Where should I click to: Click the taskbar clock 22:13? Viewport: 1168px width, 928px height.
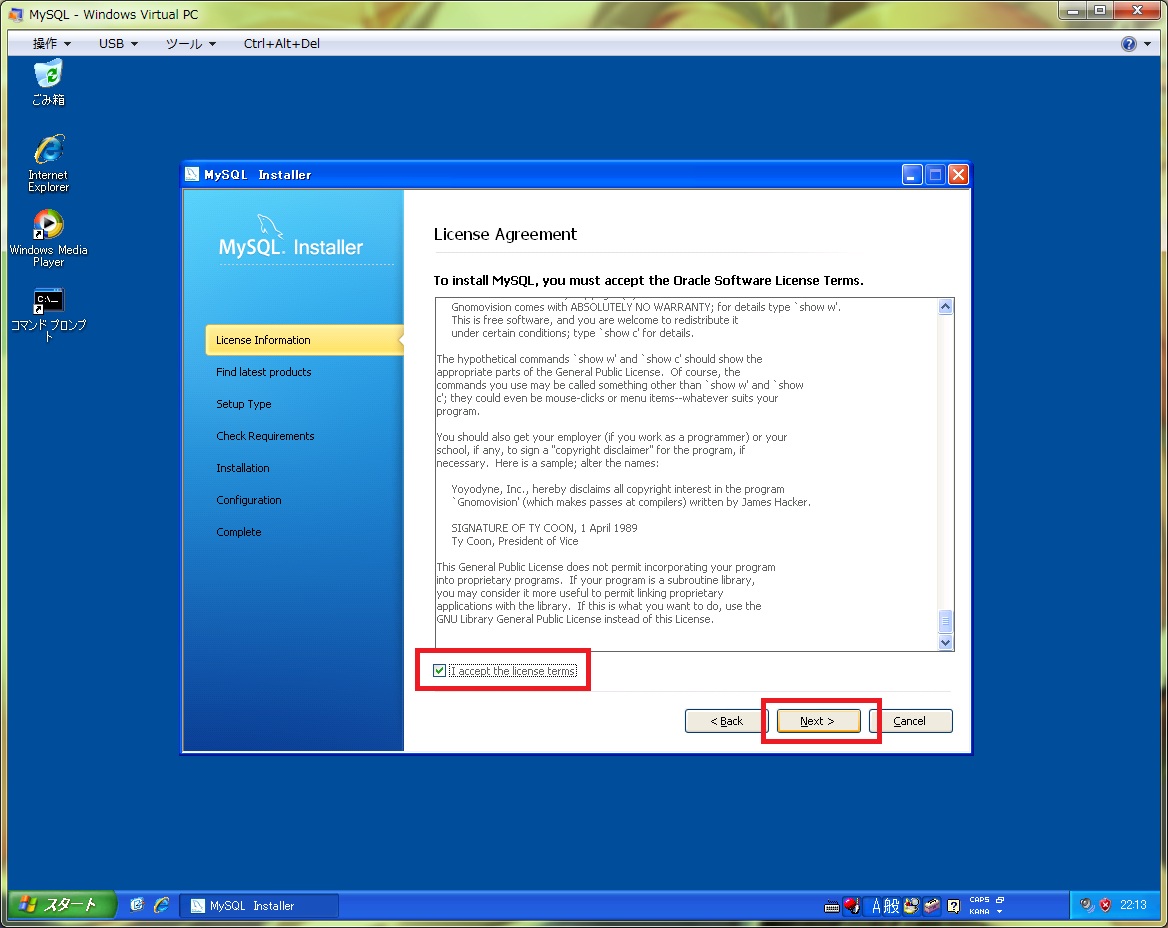1133,905
